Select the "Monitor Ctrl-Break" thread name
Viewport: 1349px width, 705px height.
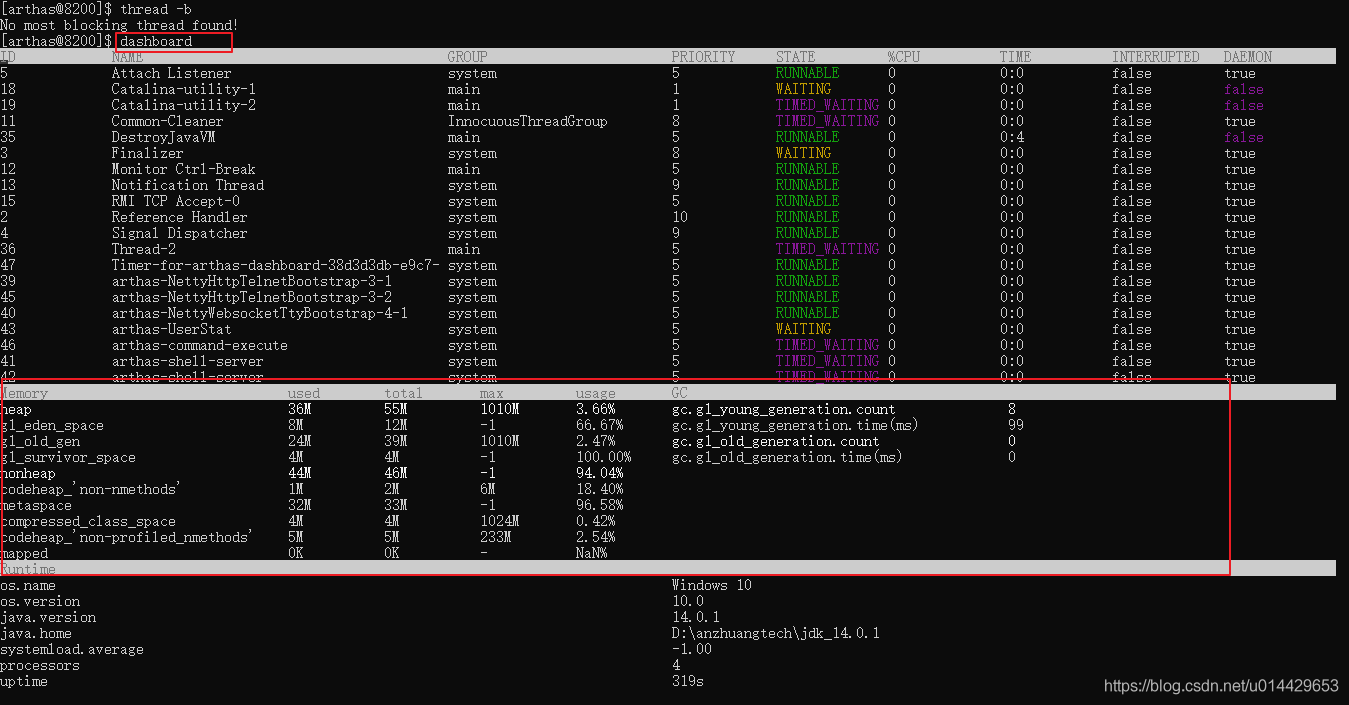[183, 169]
